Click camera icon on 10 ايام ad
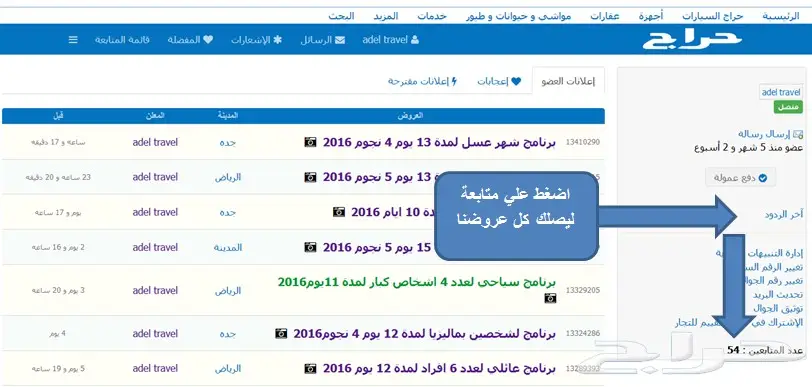This screenshot has height=387, width=812. pyautogui.click(x=339, y=211)
